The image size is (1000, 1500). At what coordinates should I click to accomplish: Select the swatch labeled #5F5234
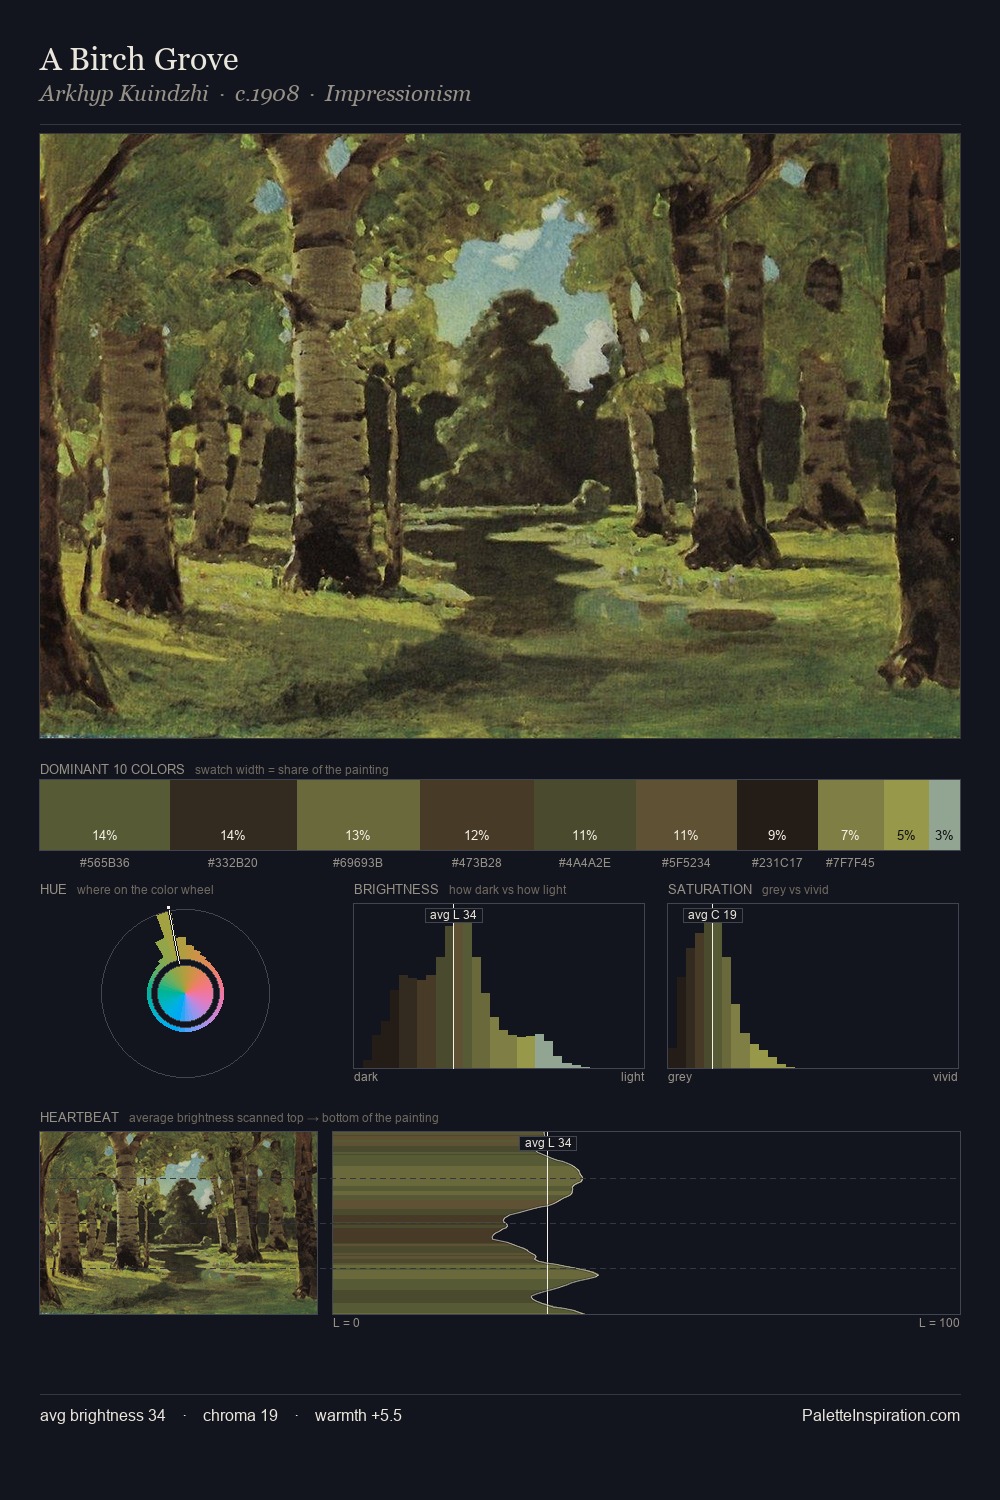pos(686,815)
